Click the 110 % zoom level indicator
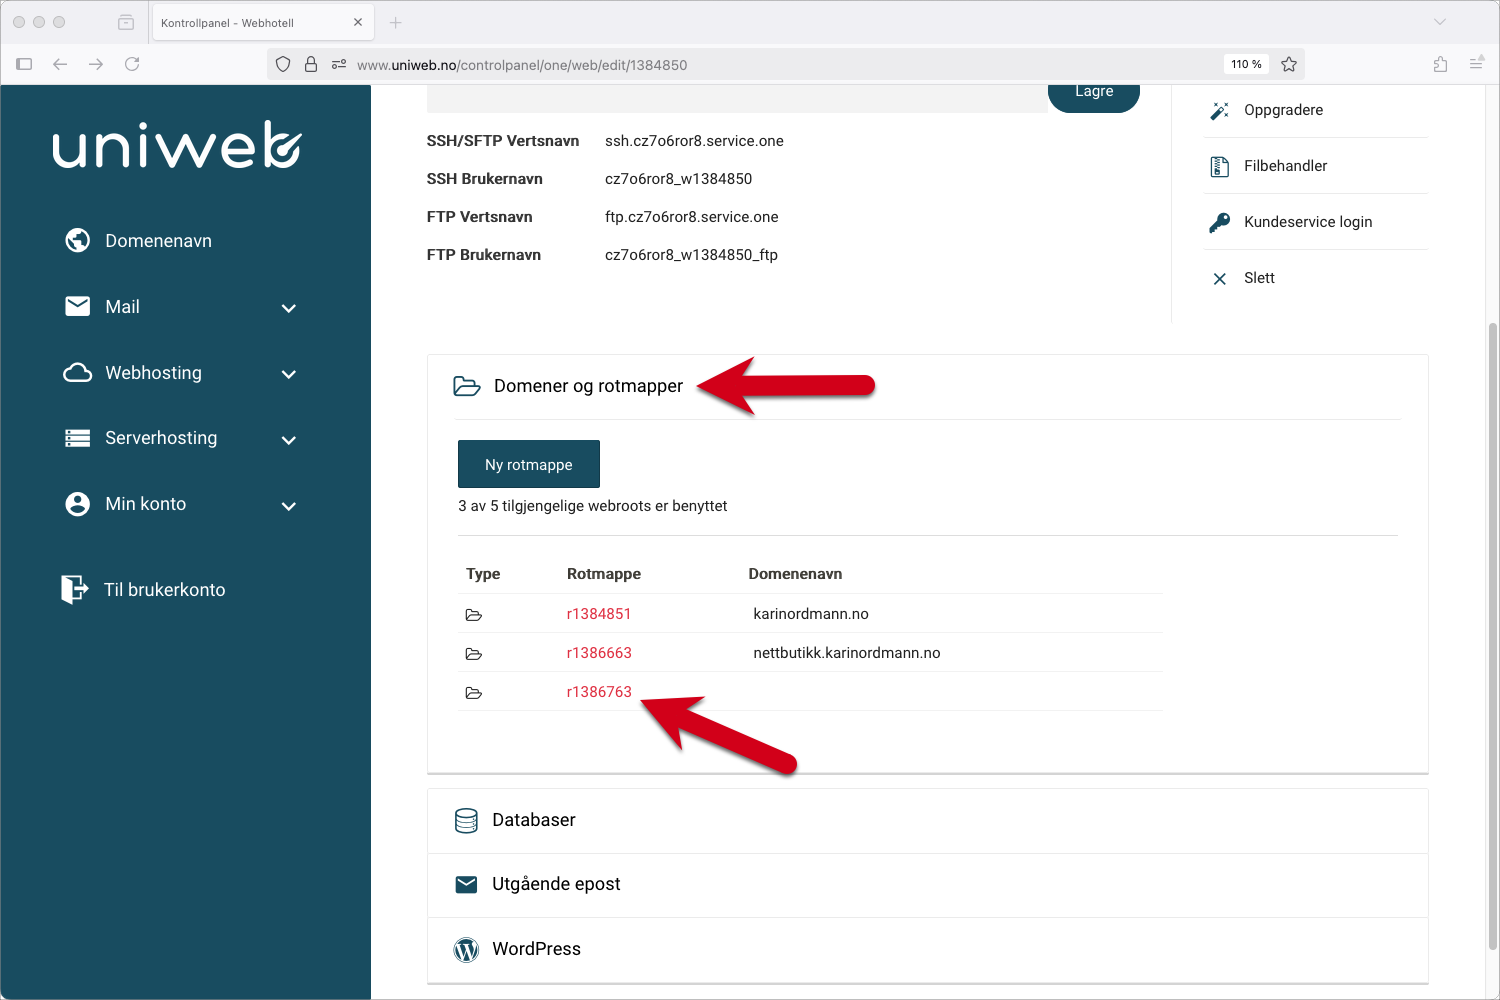Screen dimensions: 1500x1000 [1246, 64]
